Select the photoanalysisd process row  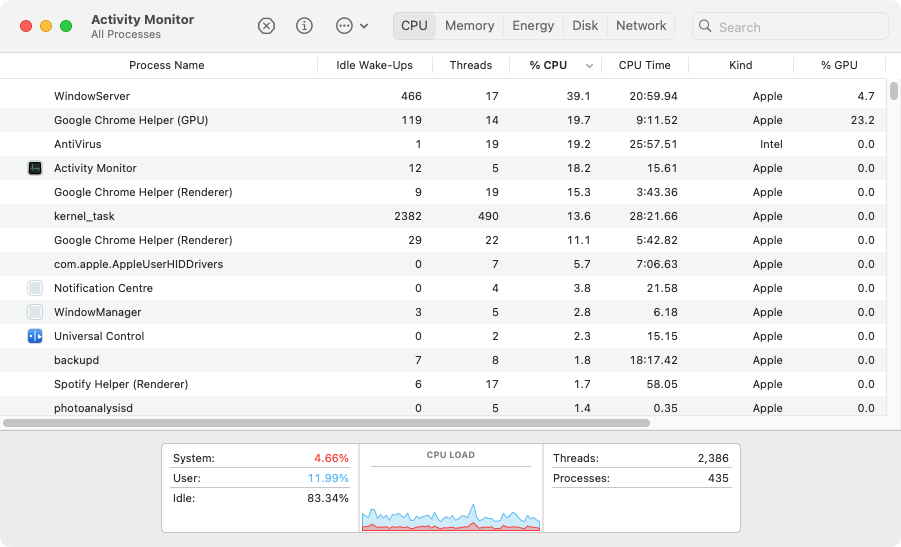(x=443, y=407)
